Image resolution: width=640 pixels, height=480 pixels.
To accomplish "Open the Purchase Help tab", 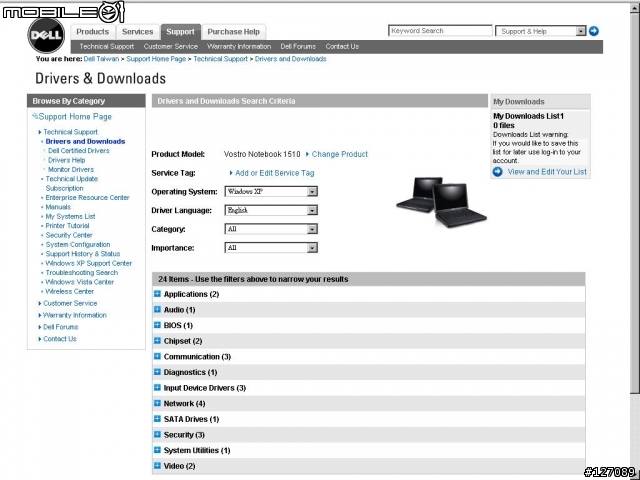I will (x=233, y=32).
